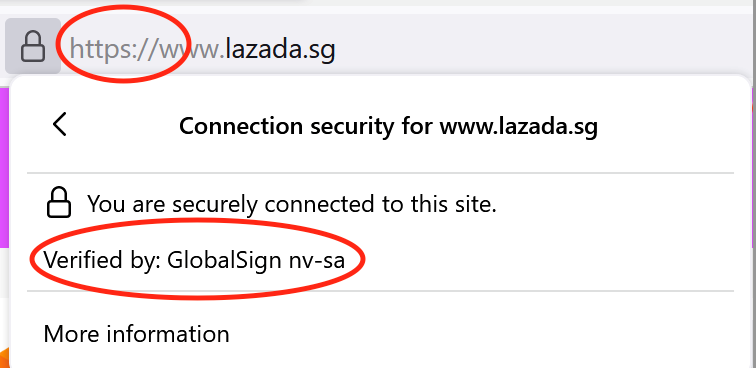Click the address bar URL field
The width and height of the screenshot is (756, 368).
click(407, 48)
